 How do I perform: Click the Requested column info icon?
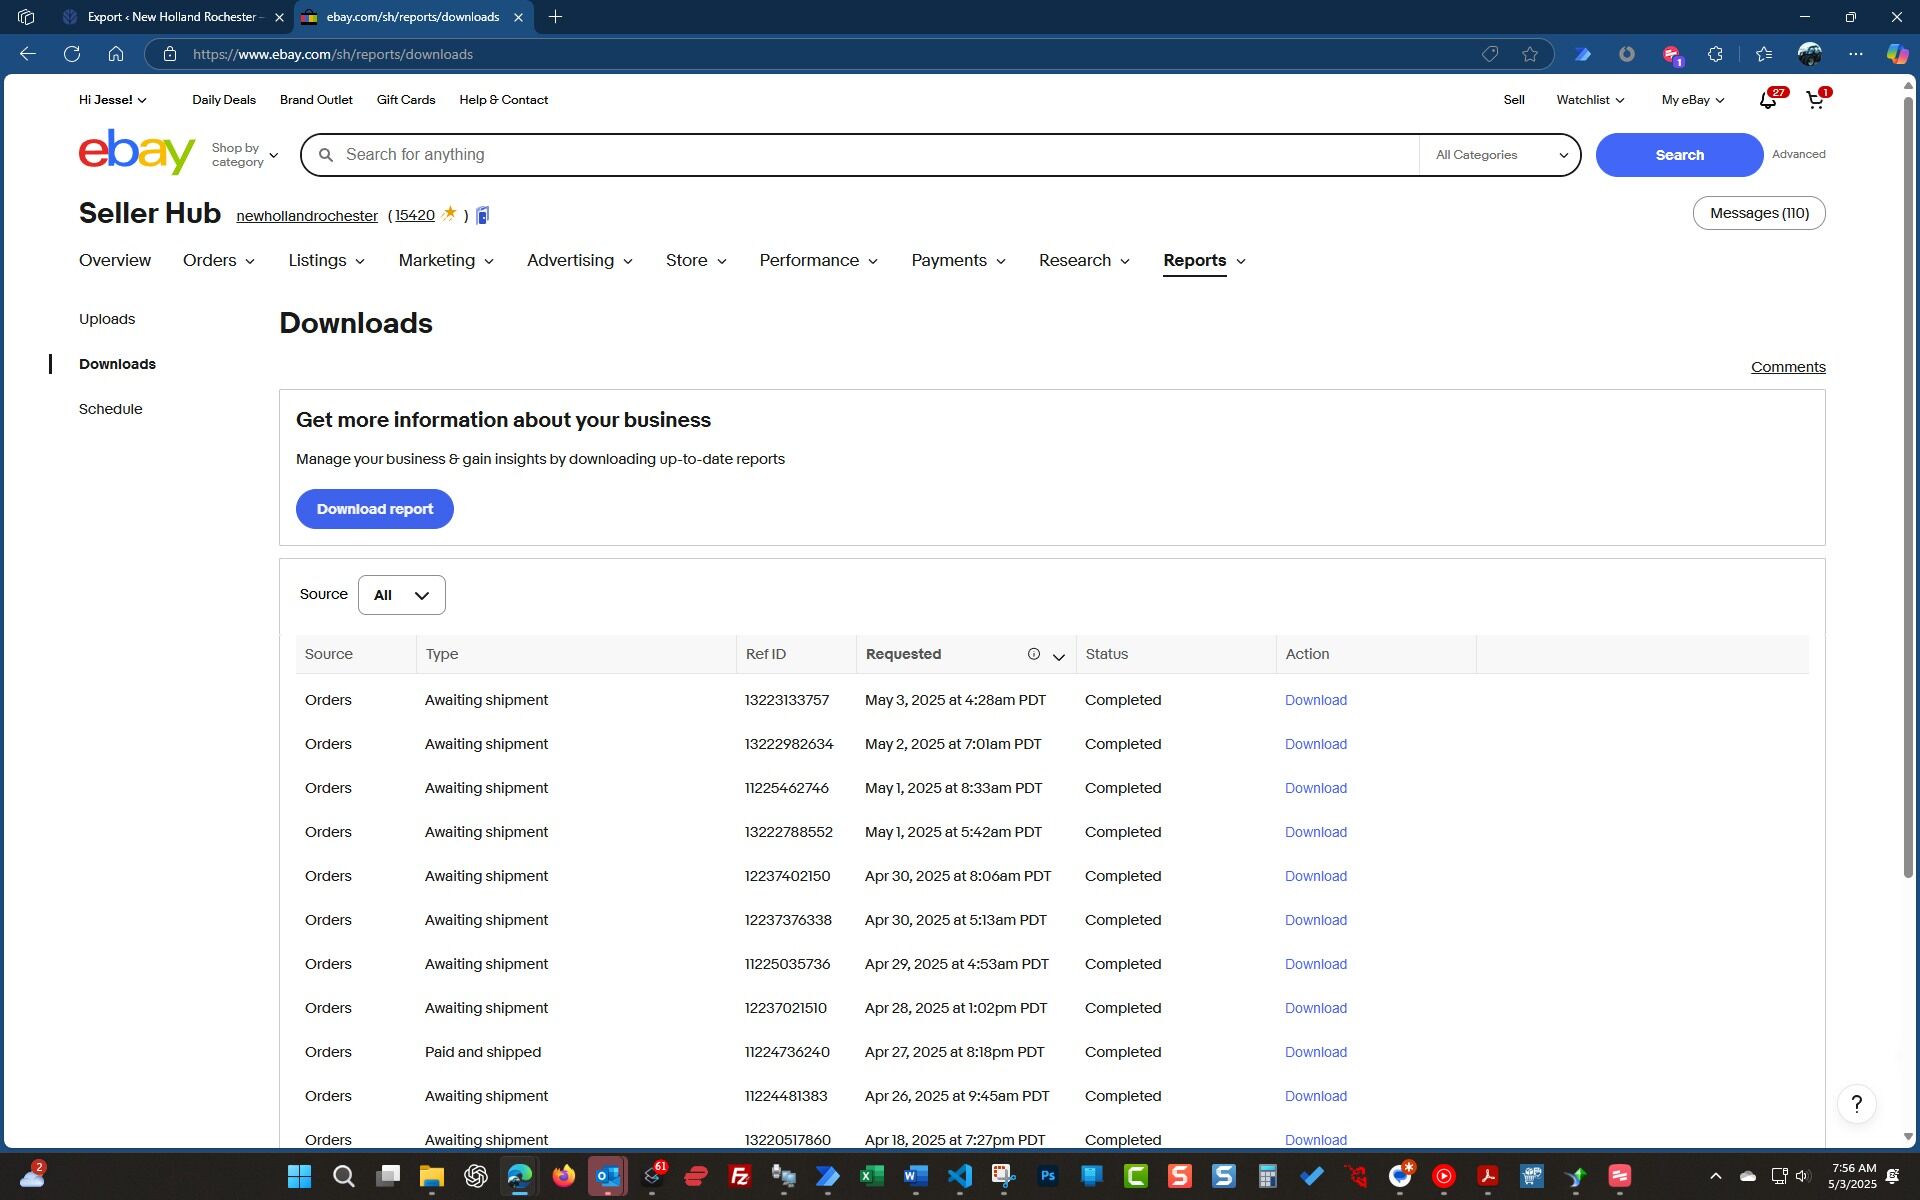point(1033,654)
